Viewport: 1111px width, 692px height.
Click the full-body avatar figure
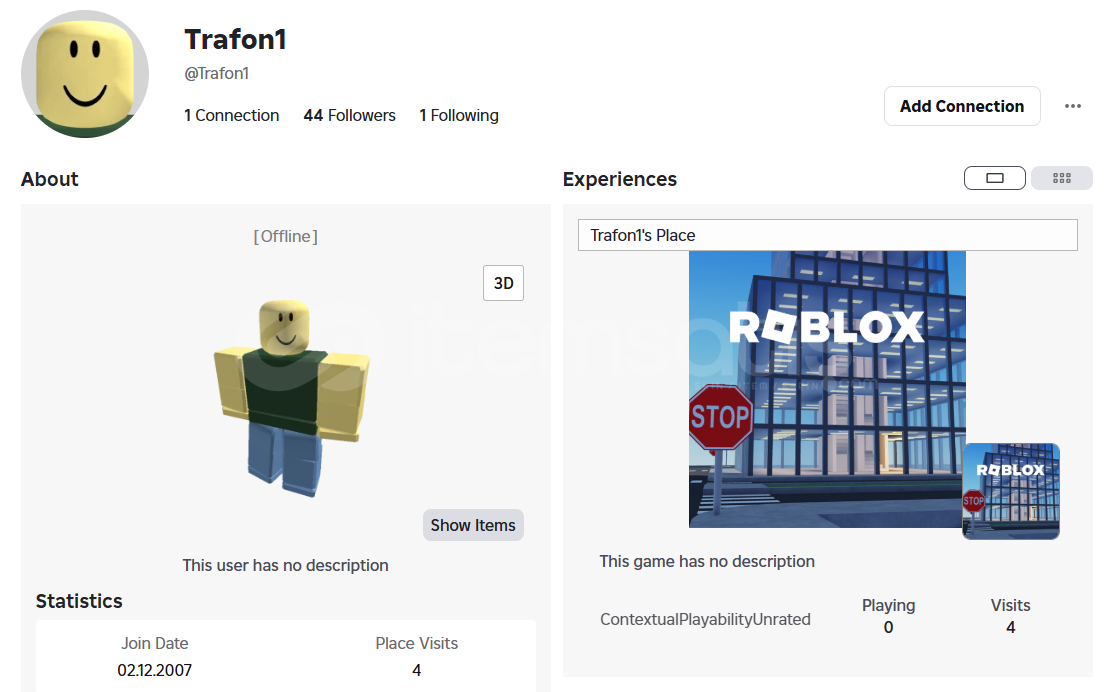pos(291,397)
